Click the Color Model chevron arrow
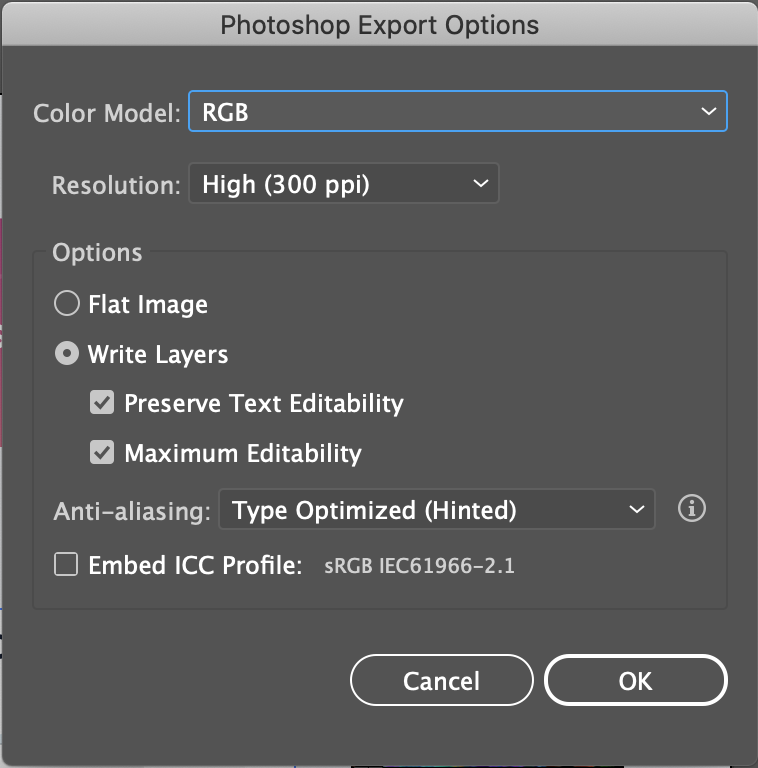The image size is (758, 768). 708,112
